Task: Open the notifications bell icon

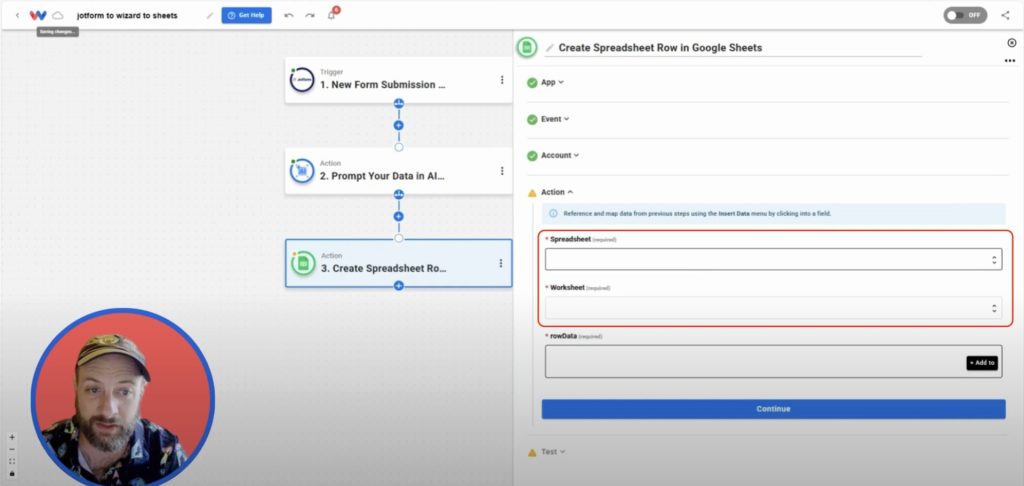Action: point(332,14)
